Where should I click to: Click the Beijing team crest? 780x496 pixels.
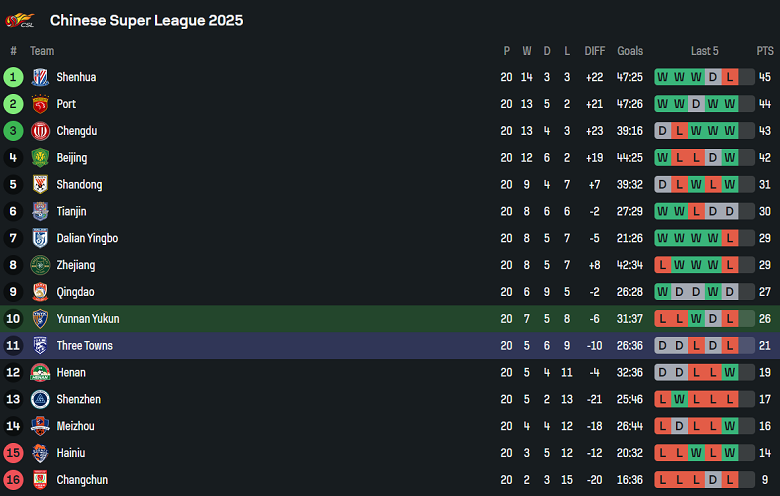(40, 158)
